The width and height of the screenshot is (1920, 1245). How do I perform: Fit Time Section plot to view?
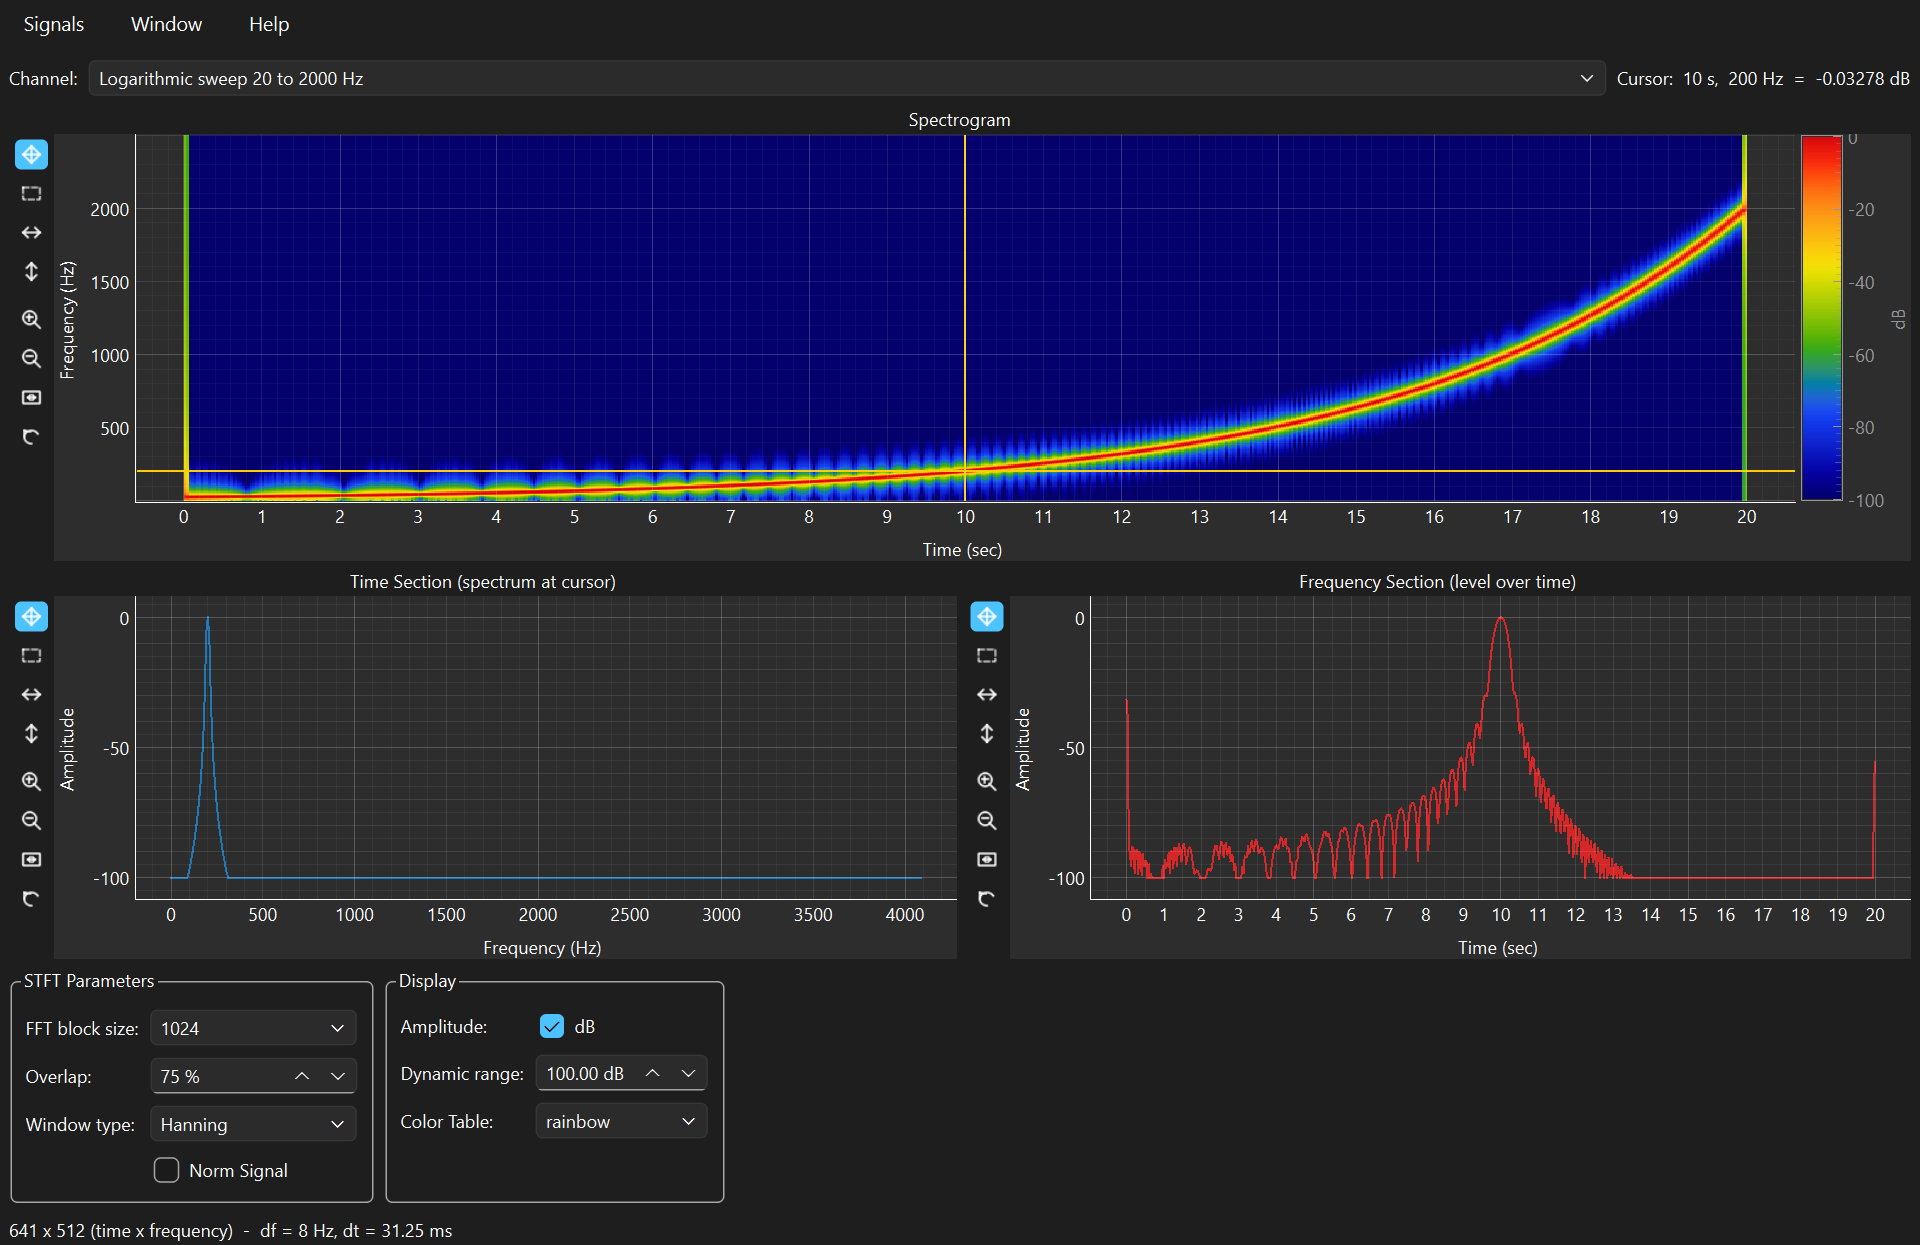(31, 859)
